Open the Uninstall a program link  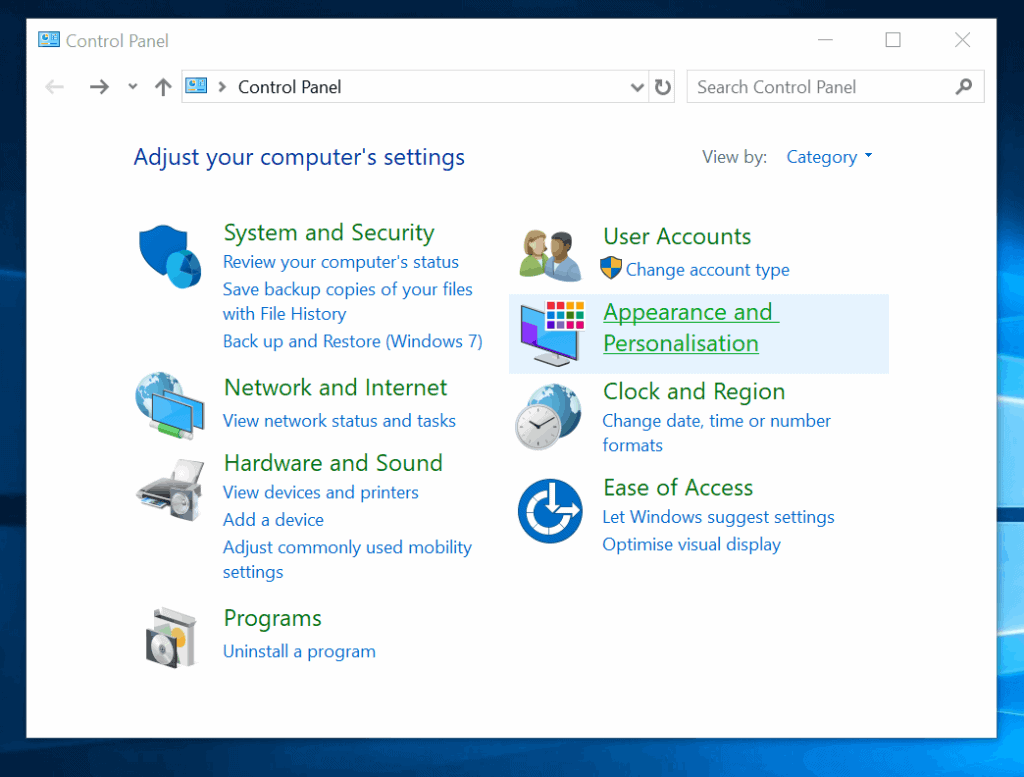pyautogui.click(x=299, y=651)
